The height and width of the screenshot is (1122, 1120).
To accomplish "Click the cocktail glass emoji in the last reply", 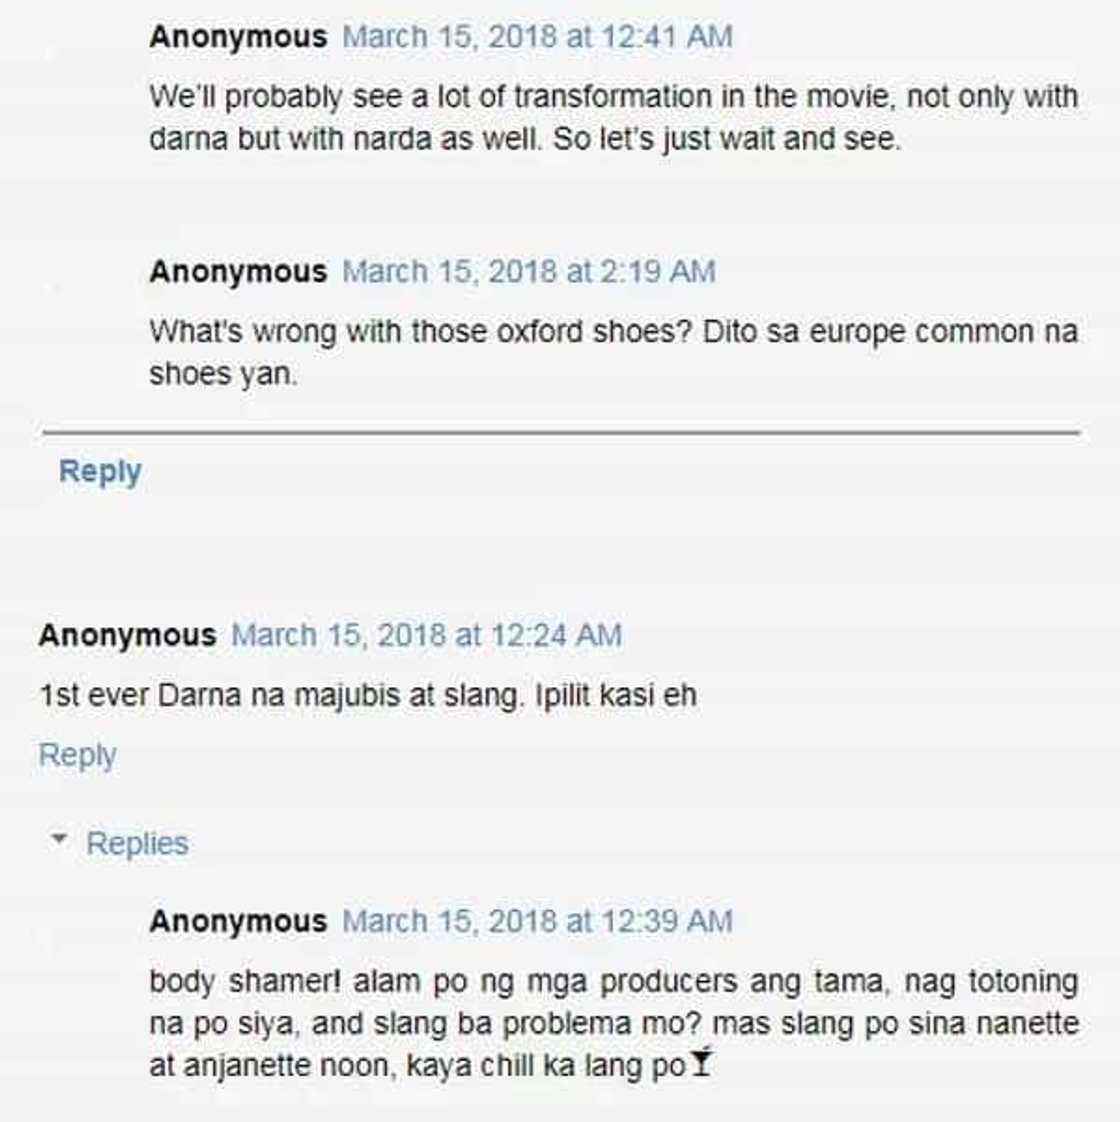I will [x=703, y=1064].
